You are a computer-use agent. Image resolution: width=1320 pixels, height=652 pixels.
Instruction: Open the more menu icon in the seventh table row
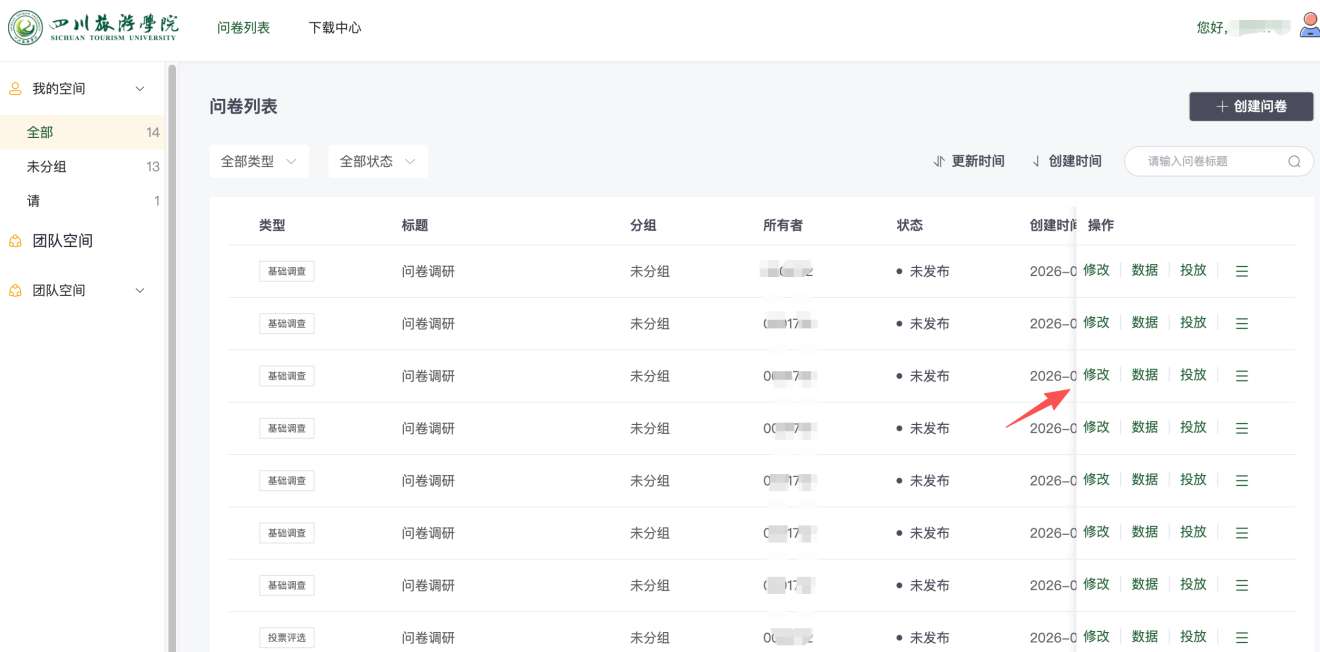pos(1242,585)
